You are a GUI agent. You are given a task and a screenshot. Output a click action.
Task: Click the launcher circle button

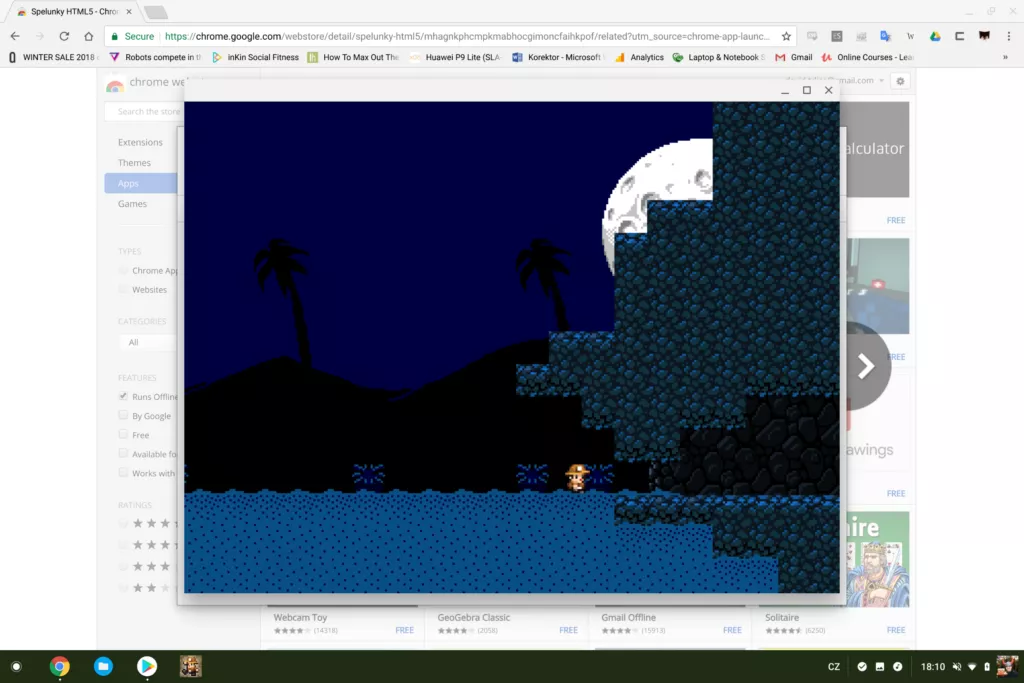16,666
